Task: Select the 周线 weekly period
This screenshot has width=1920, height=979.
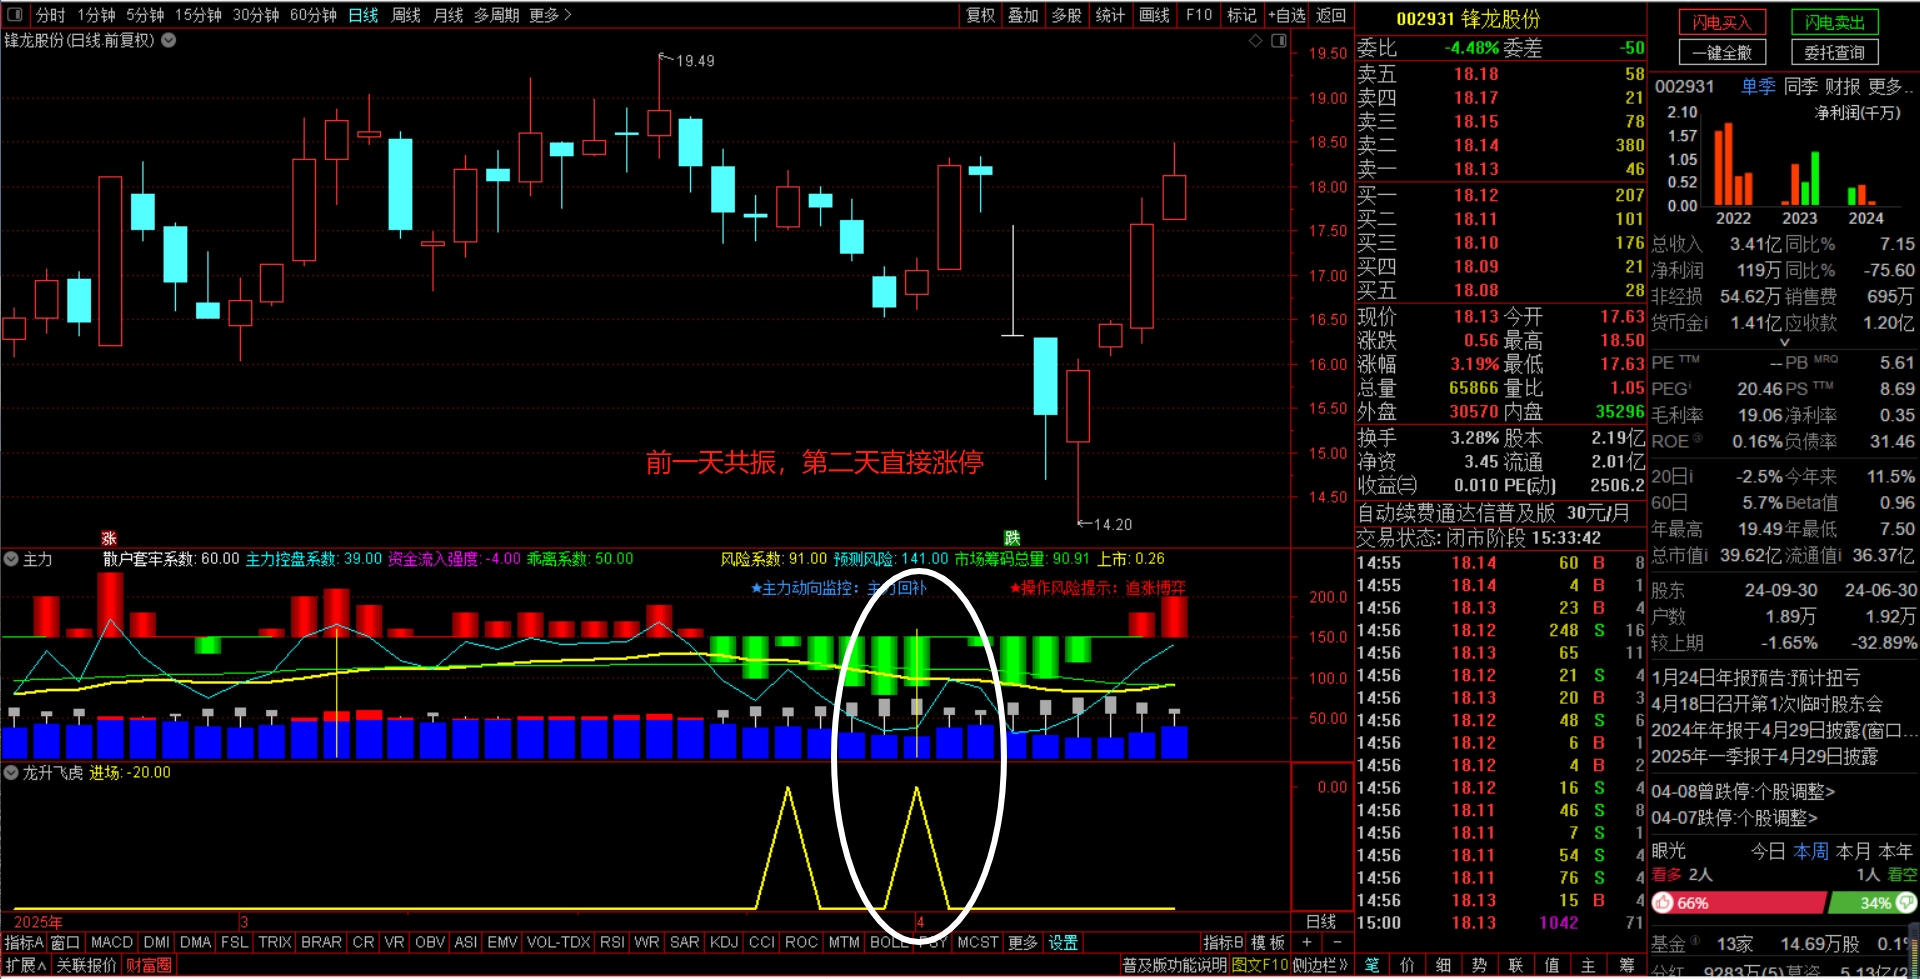Action: coord(406,15)
